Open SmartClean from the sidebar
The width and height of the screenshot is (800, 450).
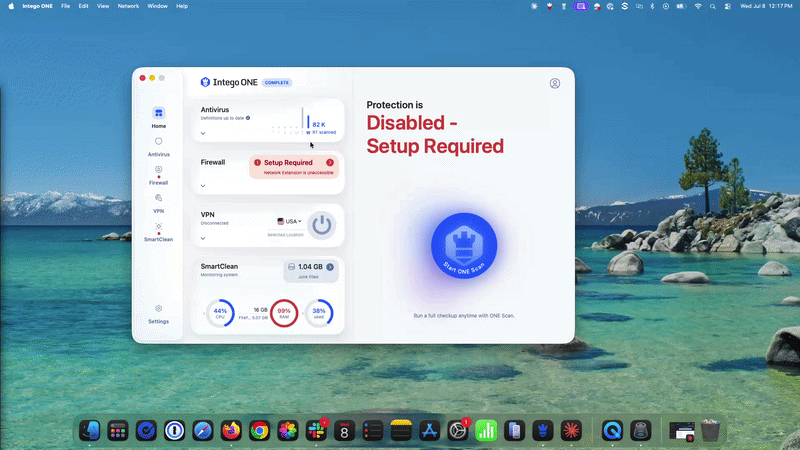pos(159,232)
